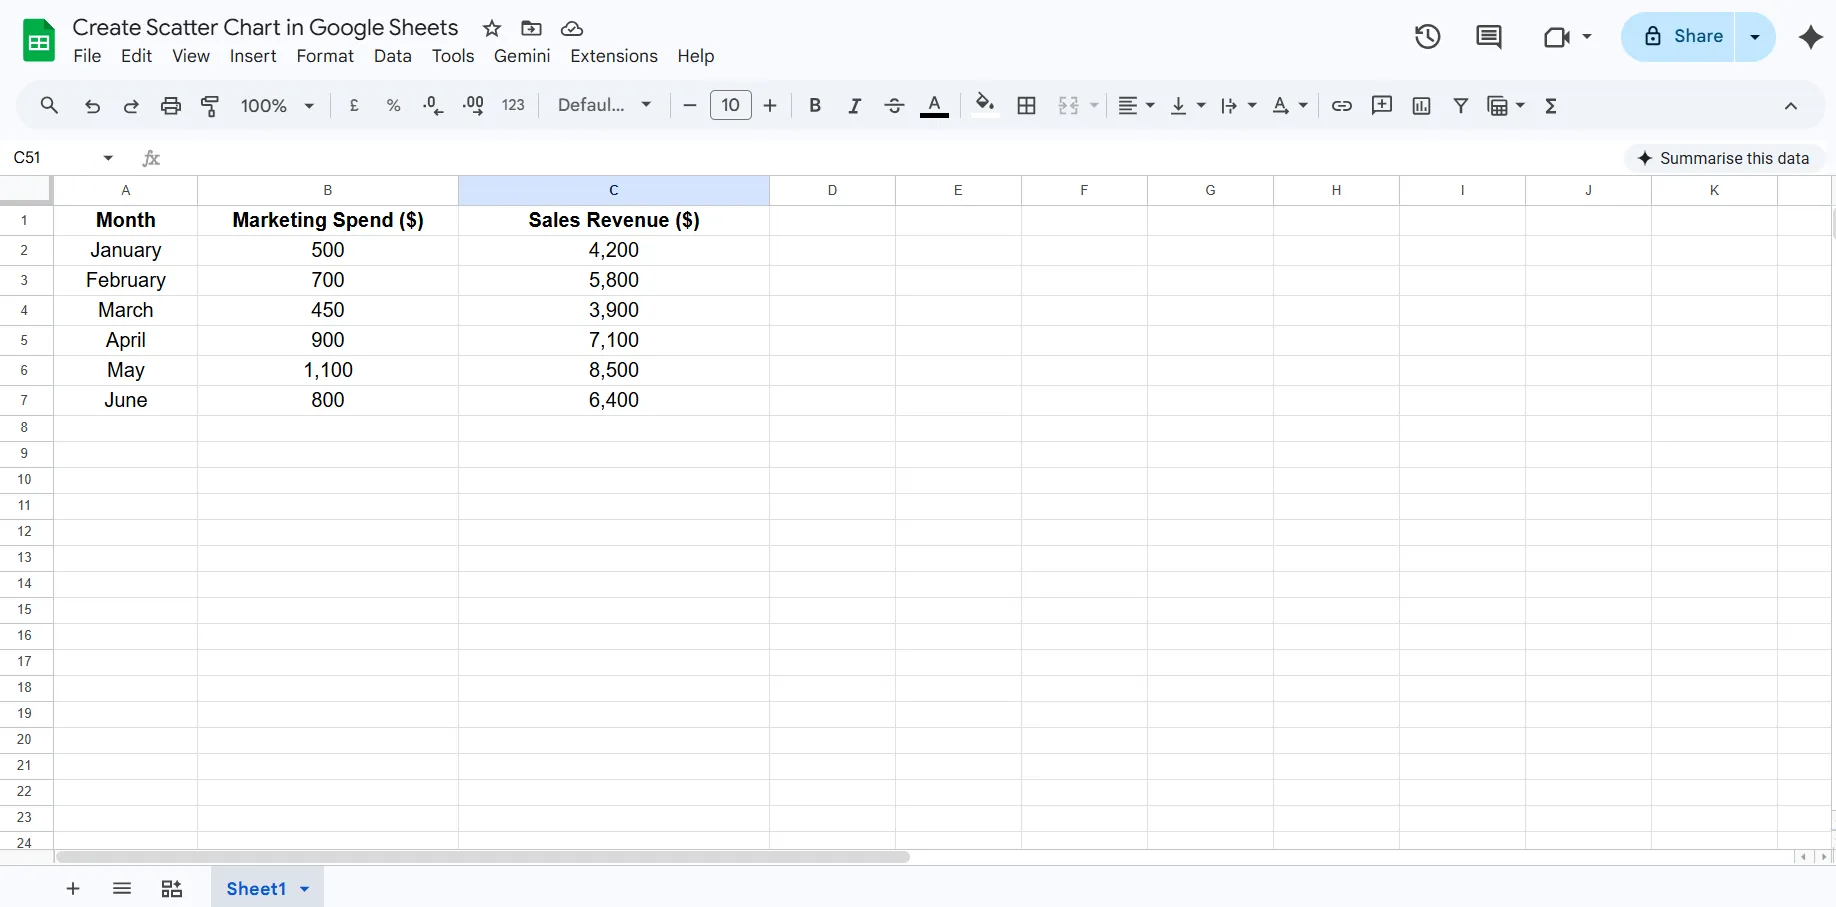The width and height of the screenshot is (1836, 907).
Task: Open the fill colour picker
Action: [985, 105]
